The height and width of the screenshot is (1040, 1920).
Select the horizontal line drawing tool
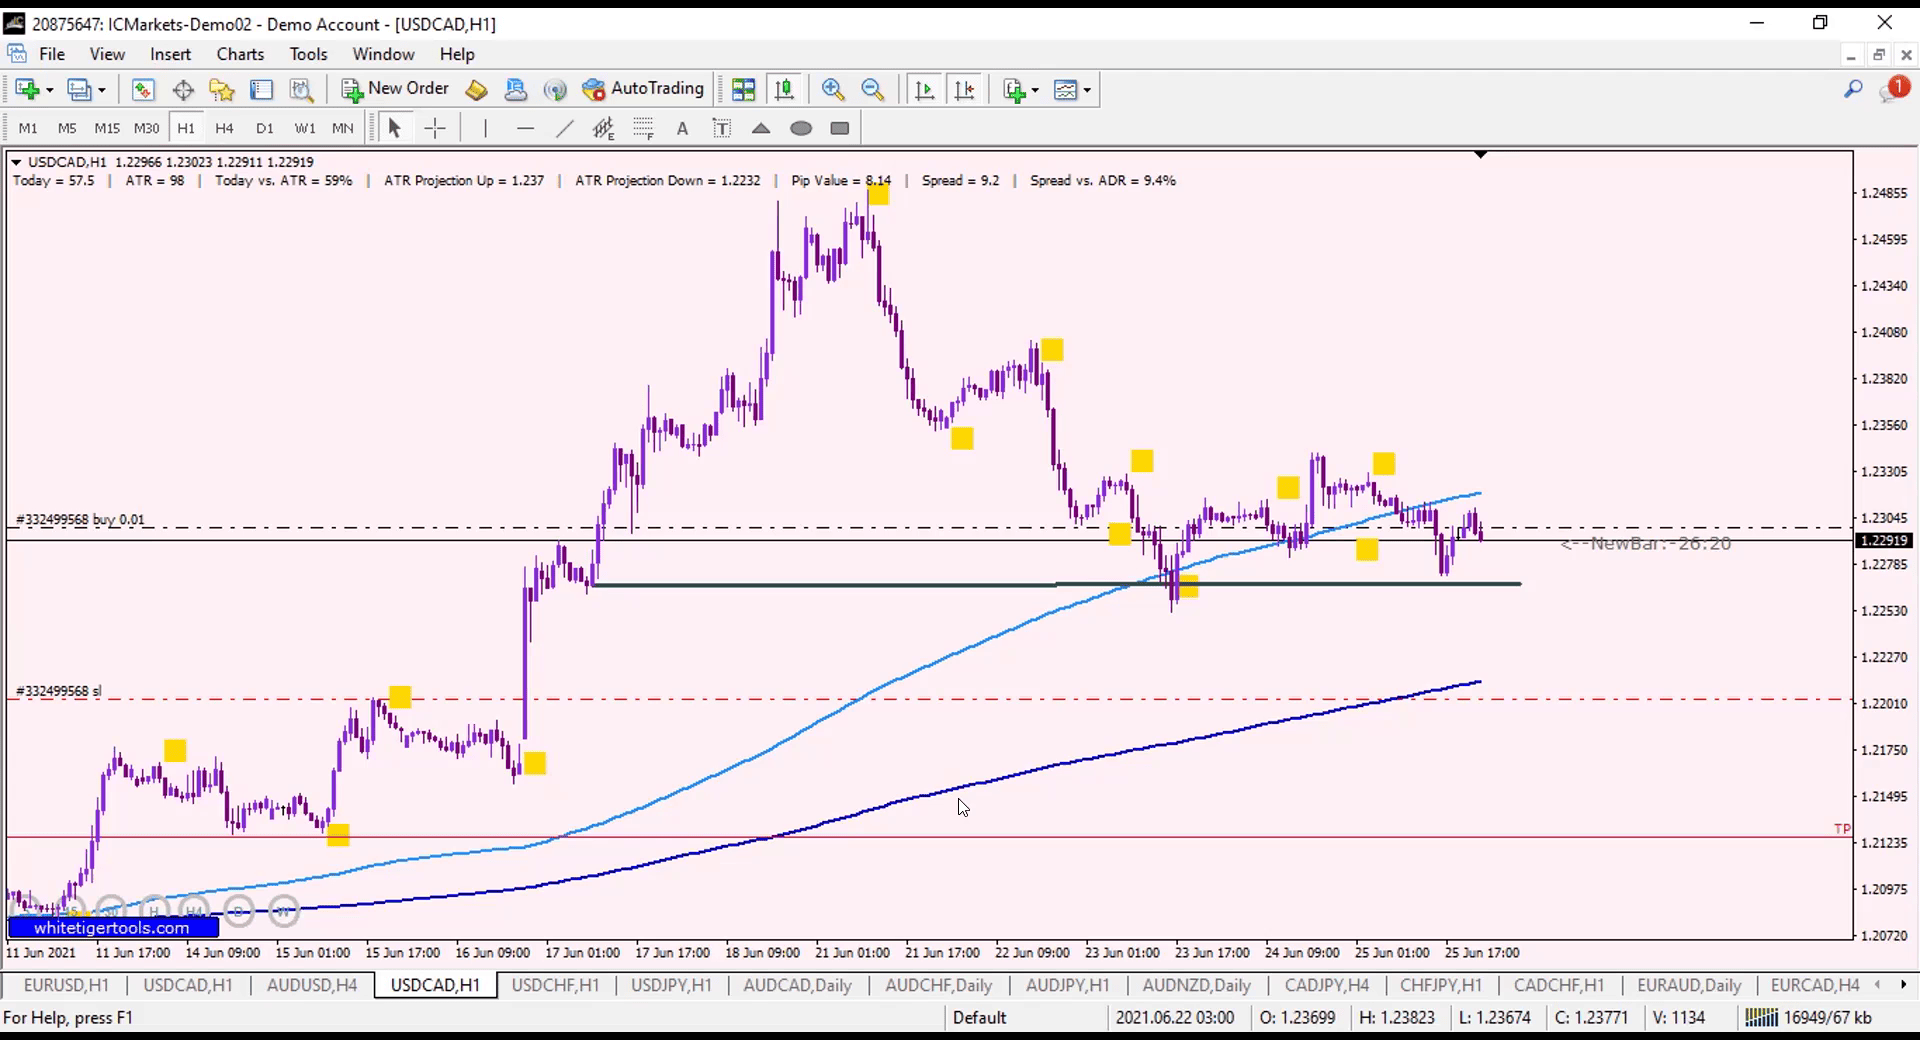525,128
